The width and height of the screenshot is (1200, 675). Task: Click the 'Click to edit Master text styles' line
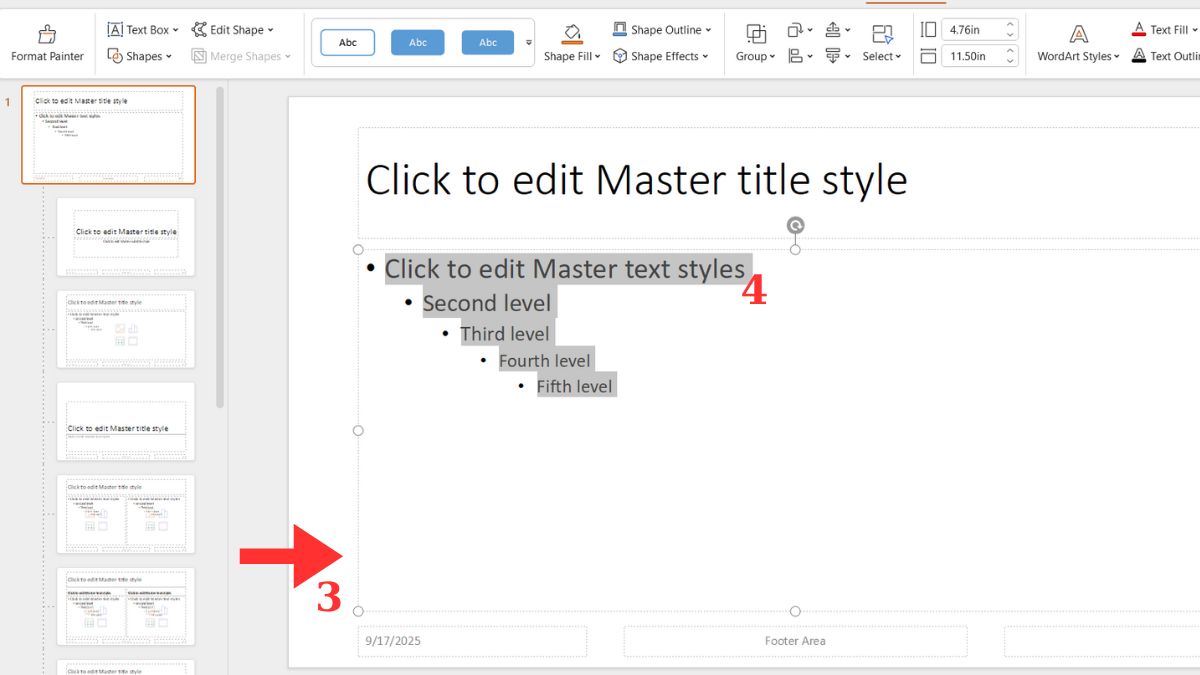point(565,268)
